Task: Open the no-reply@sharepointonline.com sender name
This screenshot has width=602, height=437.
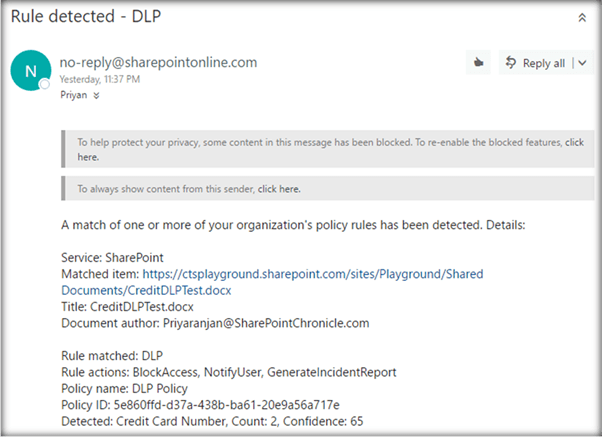Action: [x=159, y=62]
